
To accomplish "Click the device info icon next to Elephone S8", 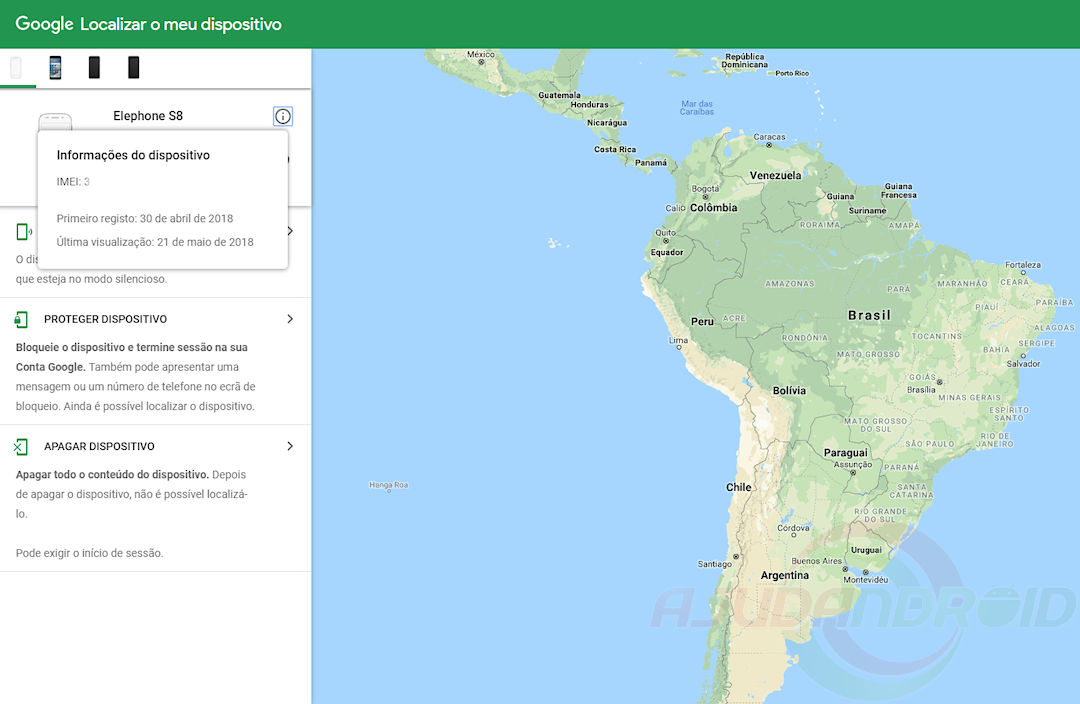I will pos(282,116).
